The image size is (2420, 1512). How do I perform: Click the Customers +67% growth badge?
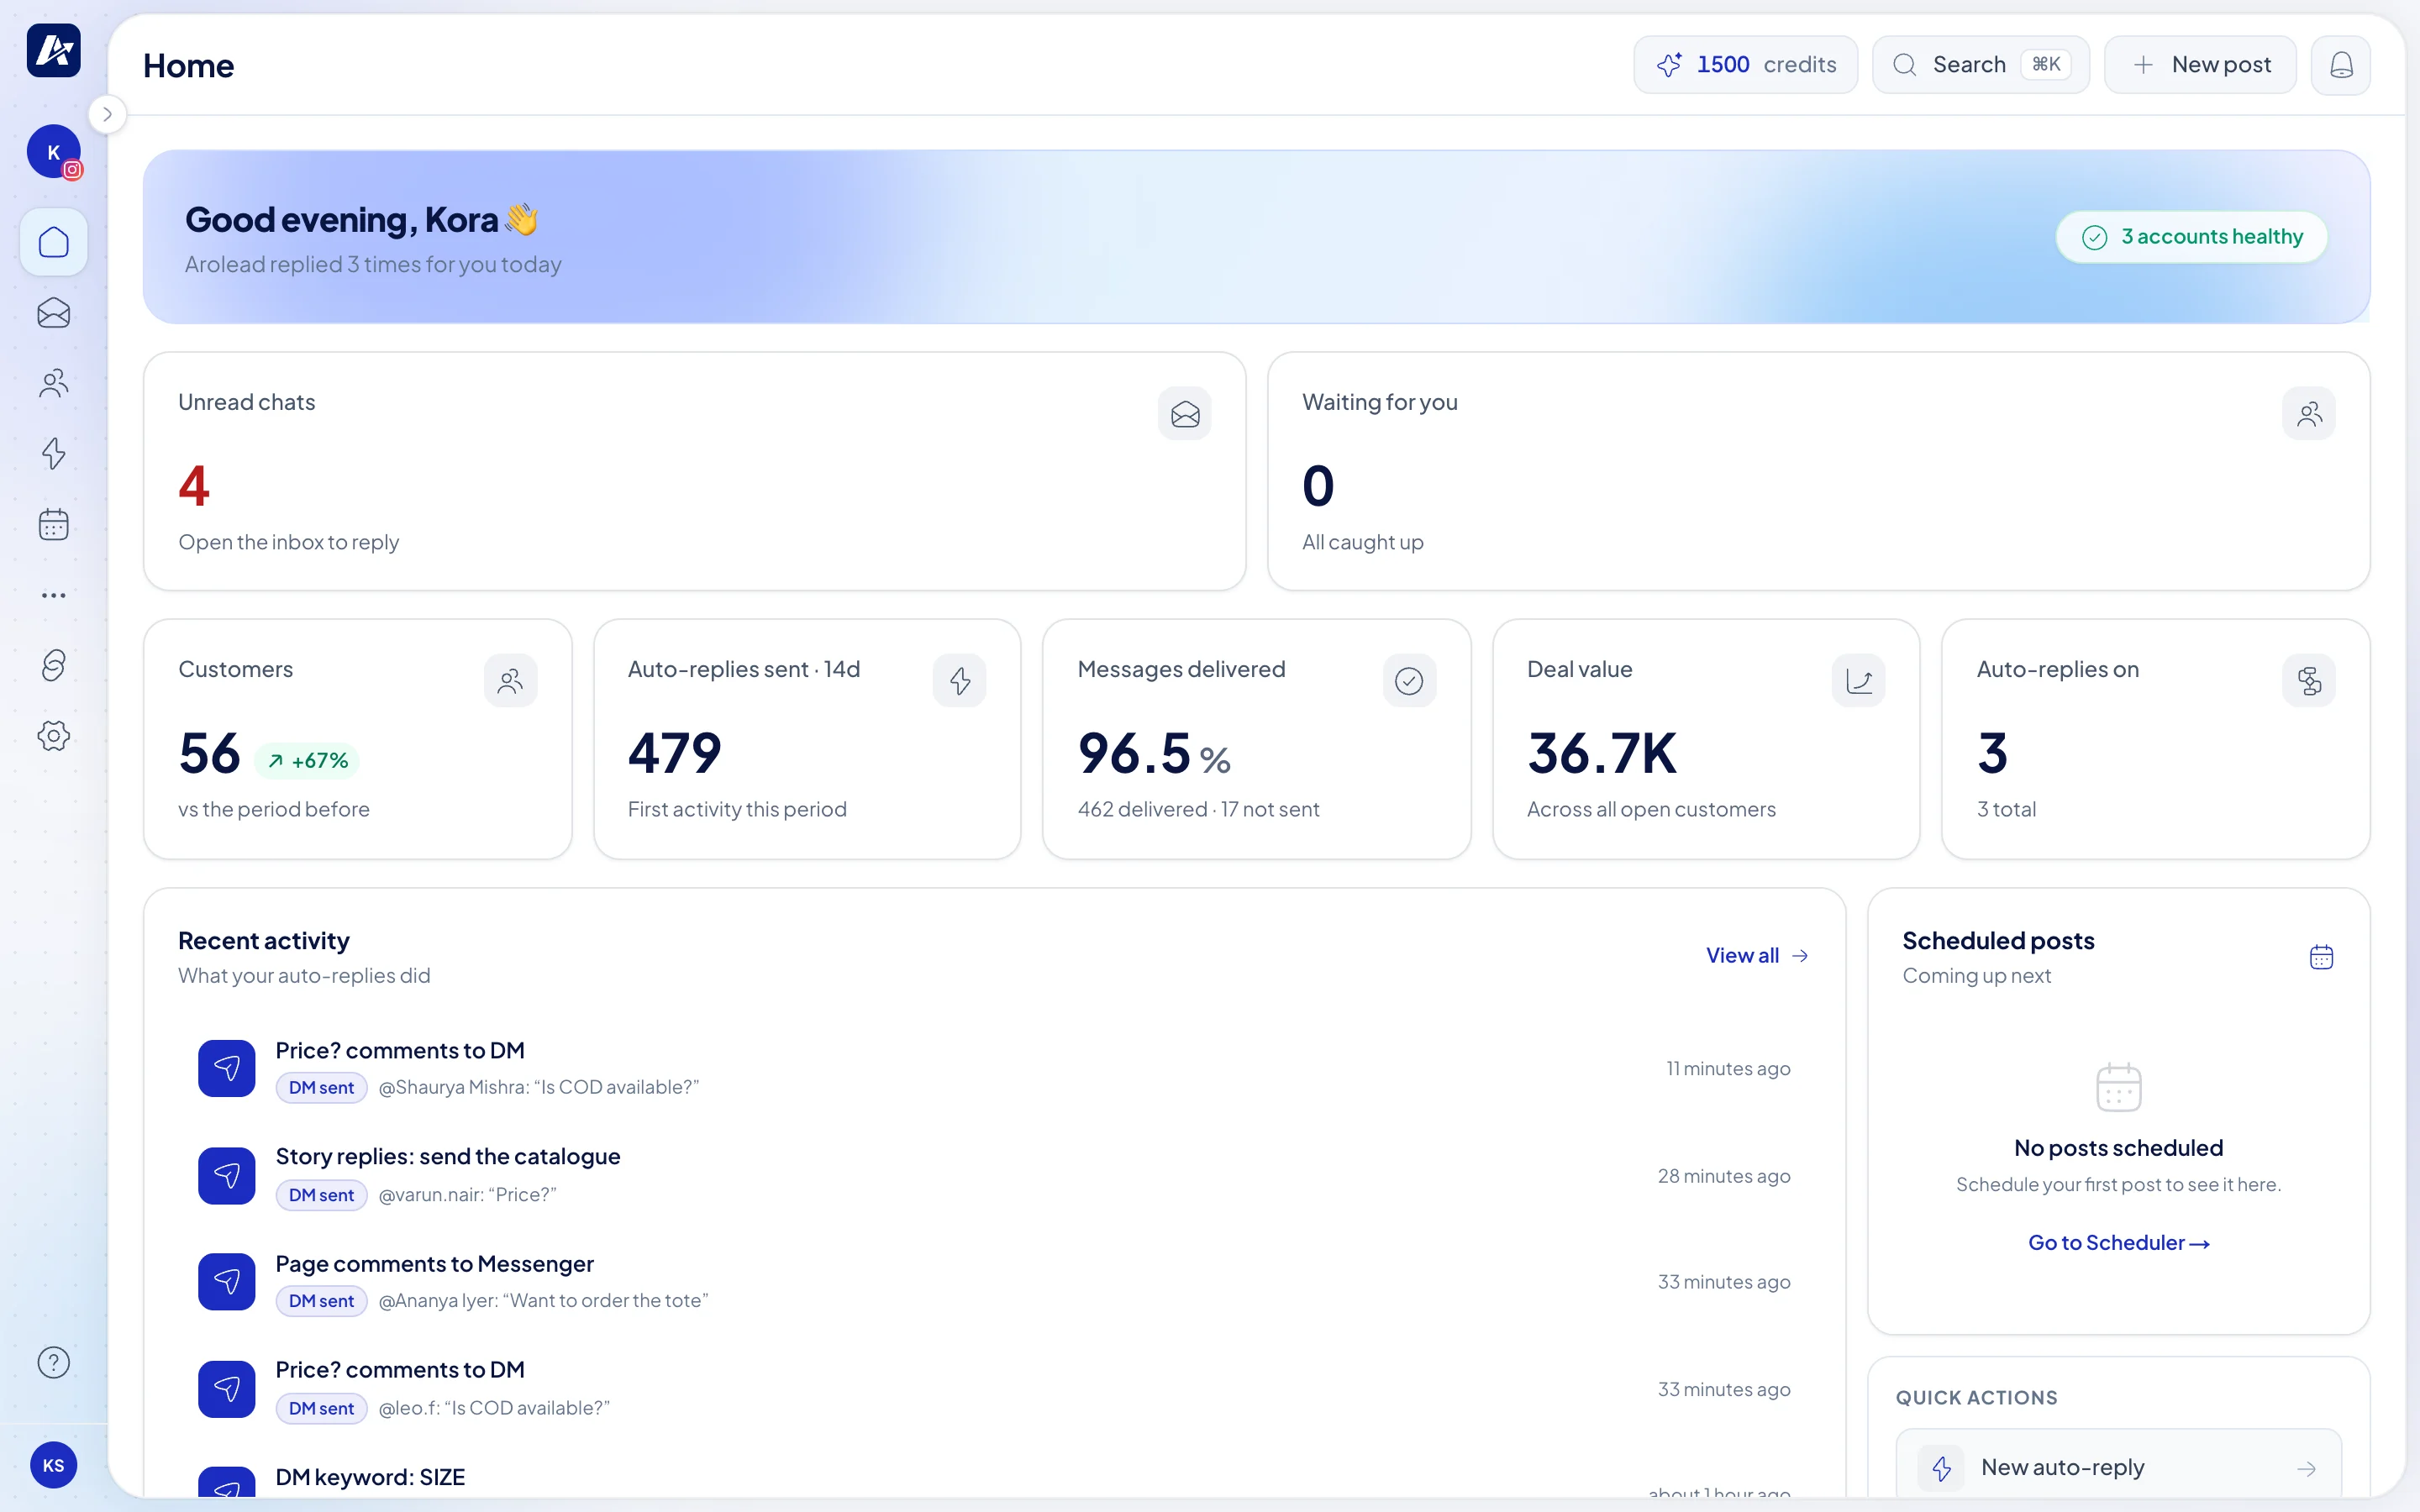307,761
